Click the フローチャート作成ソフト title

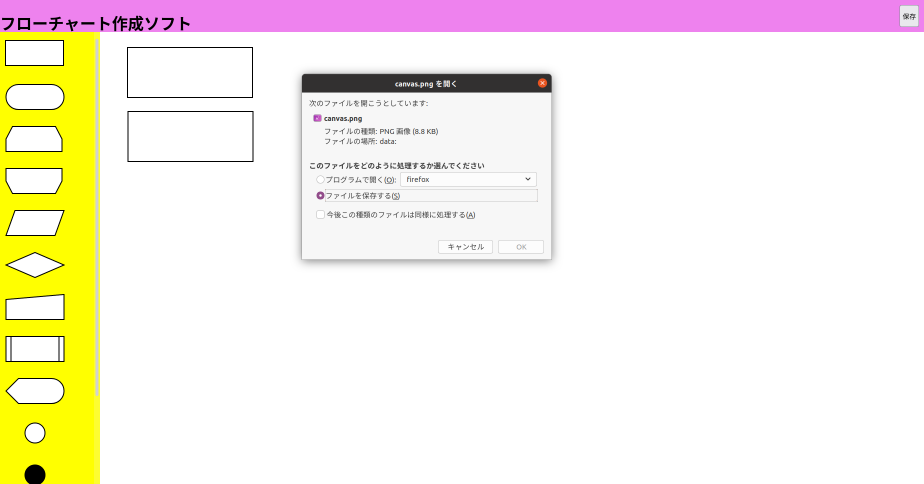click(95, 24)
